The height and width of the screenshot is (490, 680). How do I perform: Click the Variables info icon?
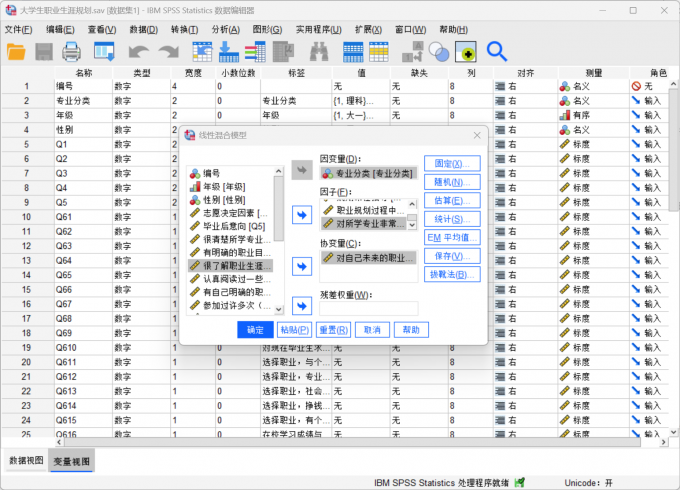pyautogui.click(x=255, y=52)
